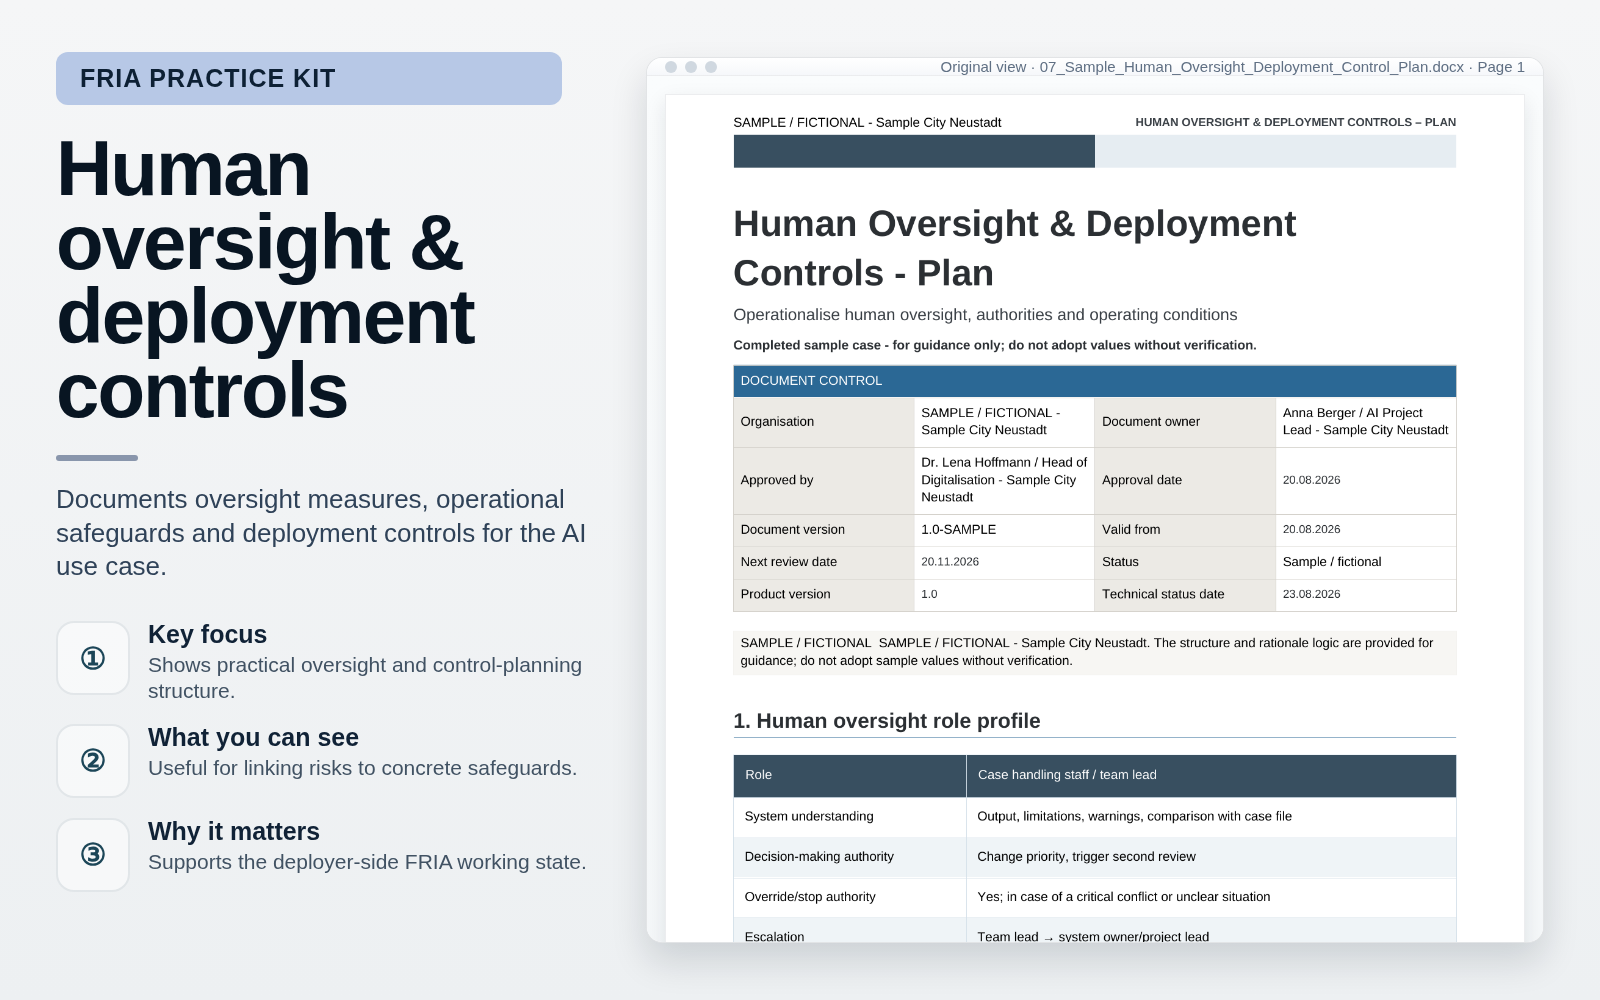Click the 'HUMAN OVERSIGHT & DEPLOYMENT CONTROLS – PLAN' header
Screen dimensions: 1600x1000
click(x=1295, y=122)
